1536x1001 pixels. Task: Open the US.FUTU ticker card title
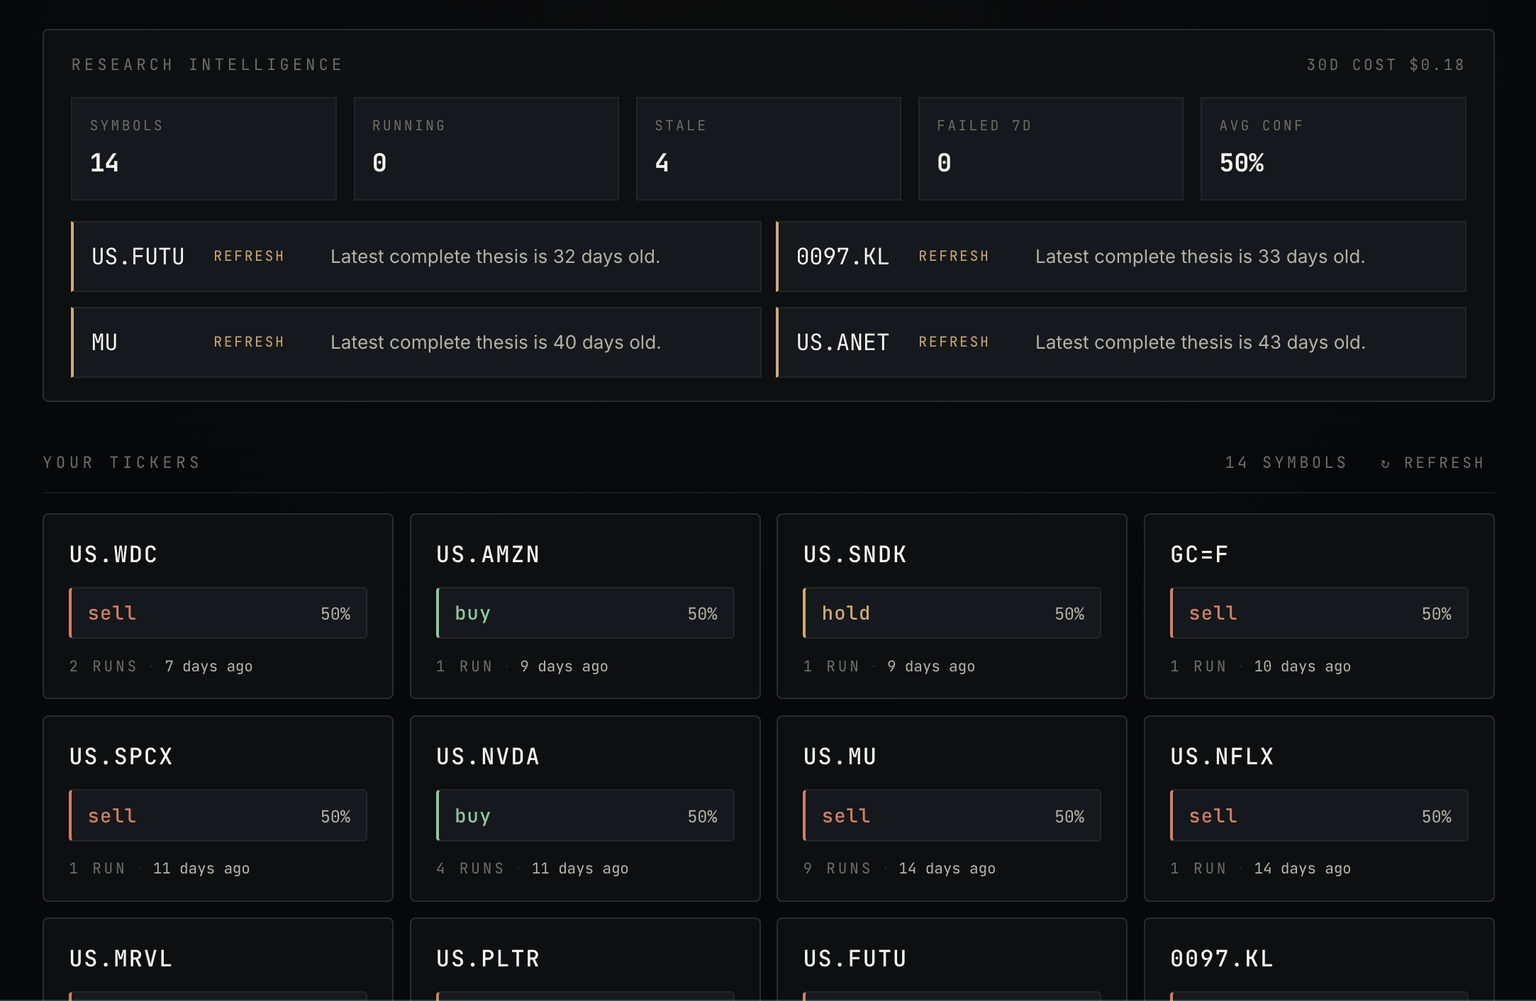click(x=855, y=958)
